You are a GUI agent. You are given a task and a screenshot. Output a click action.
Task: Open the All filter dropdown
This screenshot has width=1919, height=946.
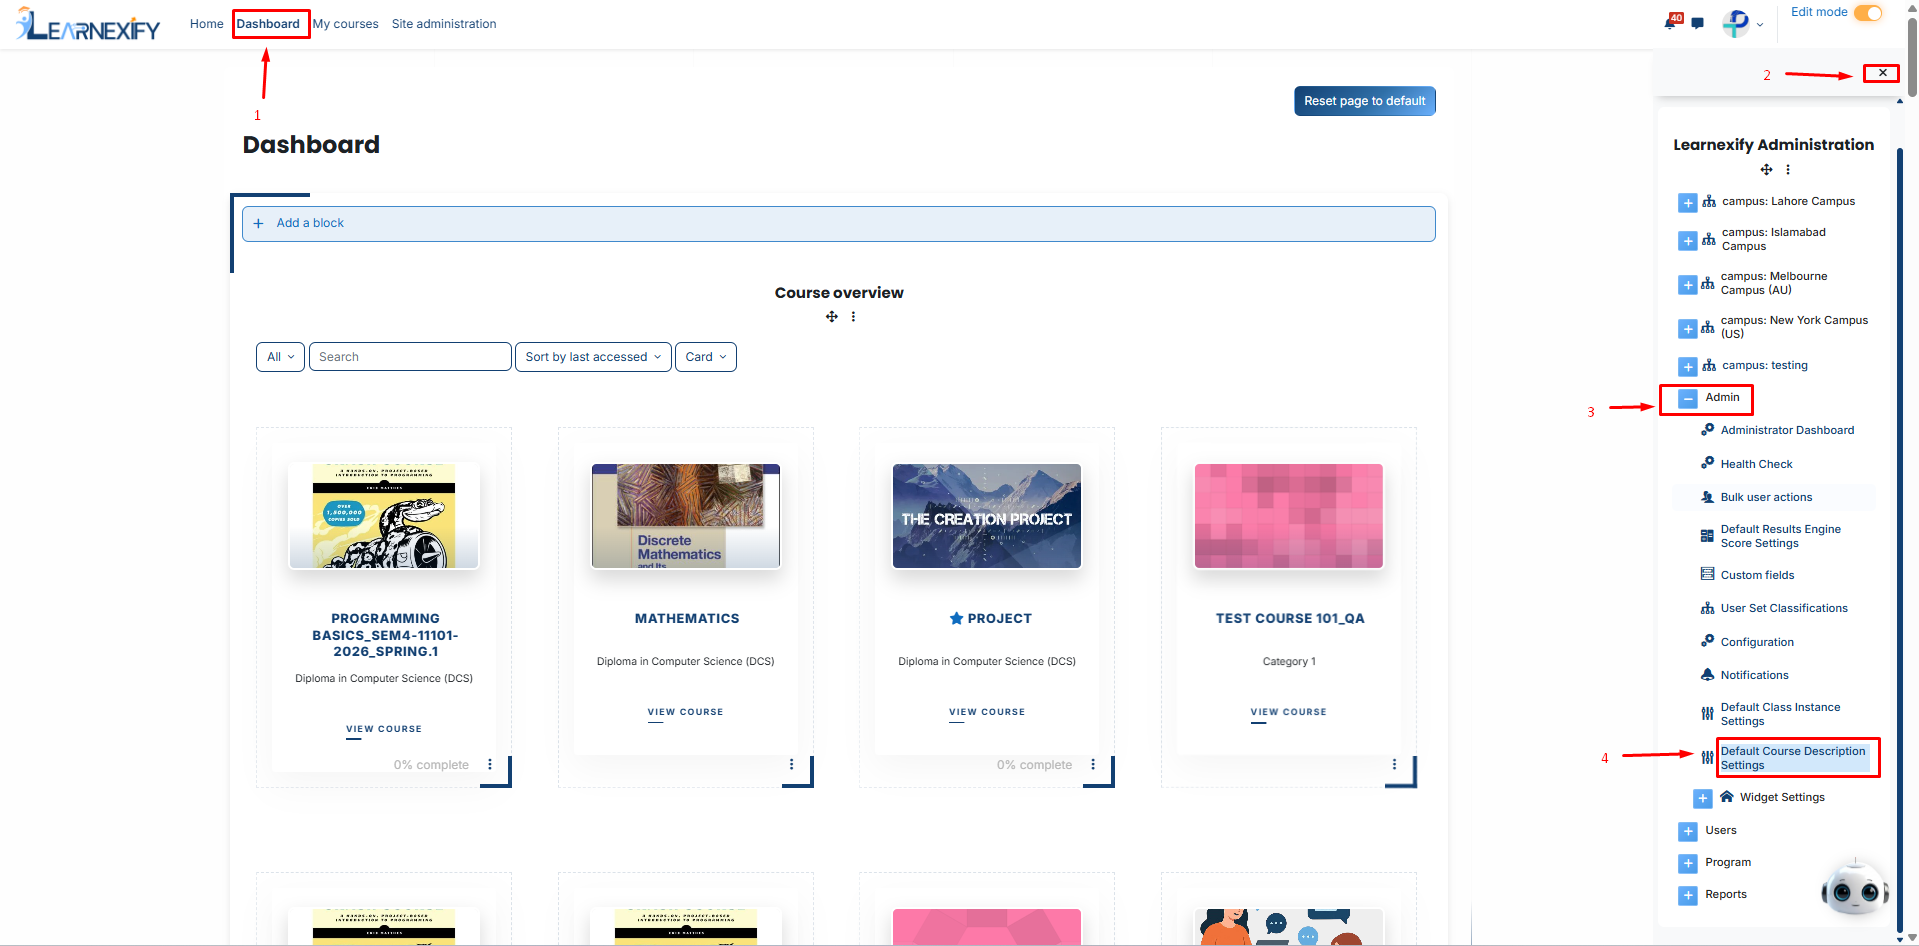tap(280, 357)
